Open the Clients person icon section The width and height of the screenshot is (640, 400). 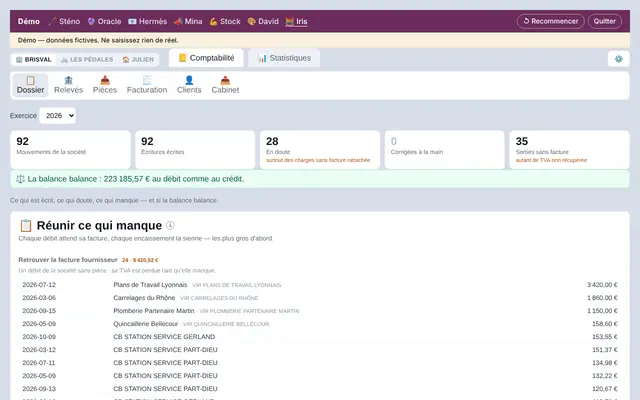tap(189, 85)
